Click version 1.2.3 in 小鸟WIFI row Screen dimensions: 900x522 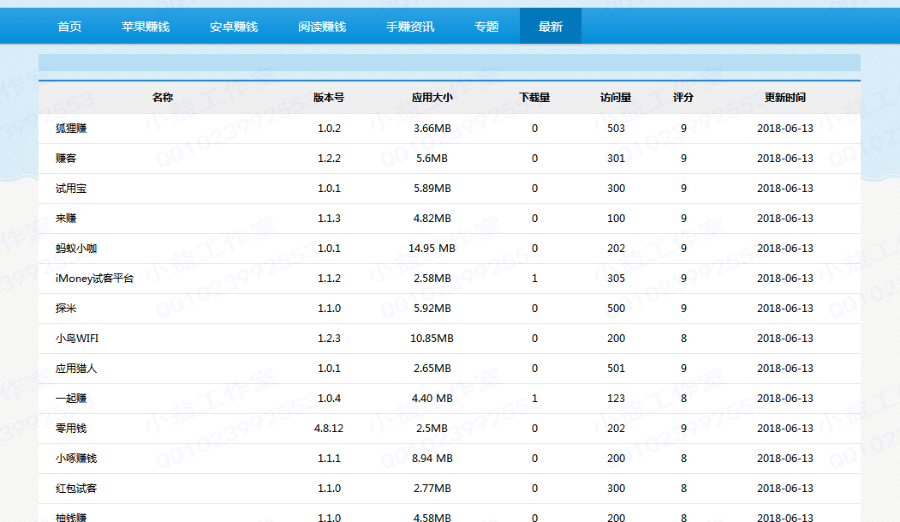pos(329,338)
